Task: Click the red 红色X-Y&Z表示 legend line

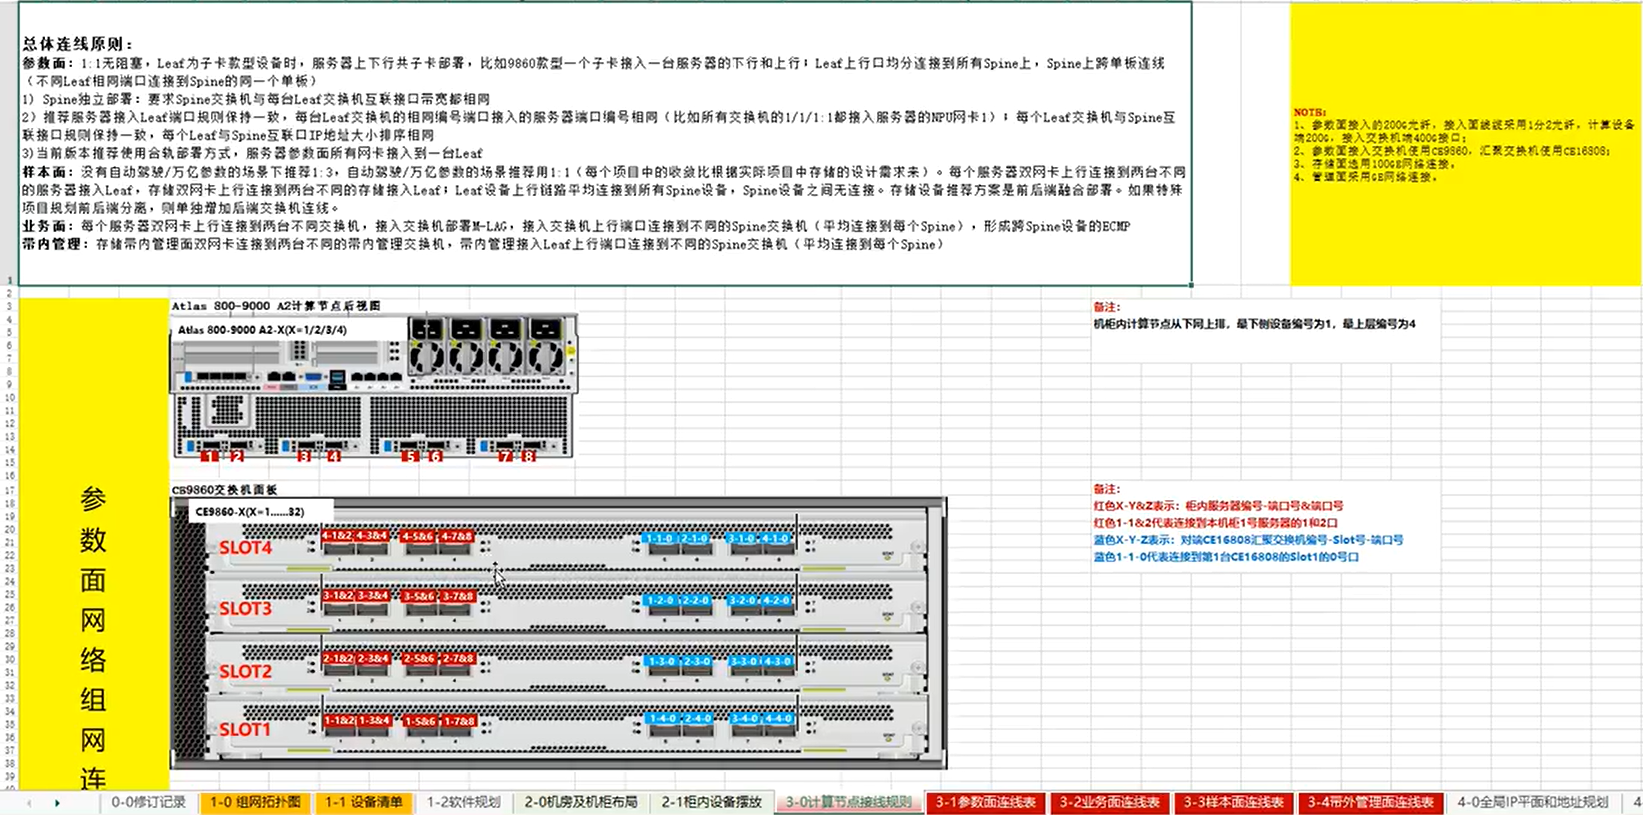Action: click(x=1218, y=506)
